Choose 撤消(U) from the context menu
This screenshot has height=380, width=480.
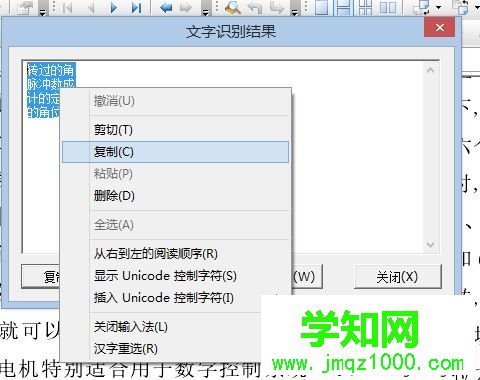point(175,101)
